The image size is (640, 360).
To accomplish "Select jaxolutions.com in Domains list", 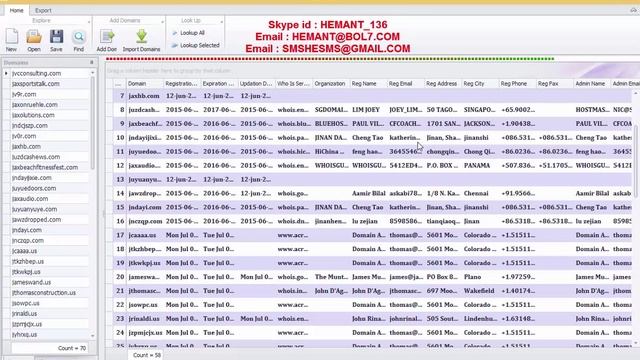I will pos(33,115).
